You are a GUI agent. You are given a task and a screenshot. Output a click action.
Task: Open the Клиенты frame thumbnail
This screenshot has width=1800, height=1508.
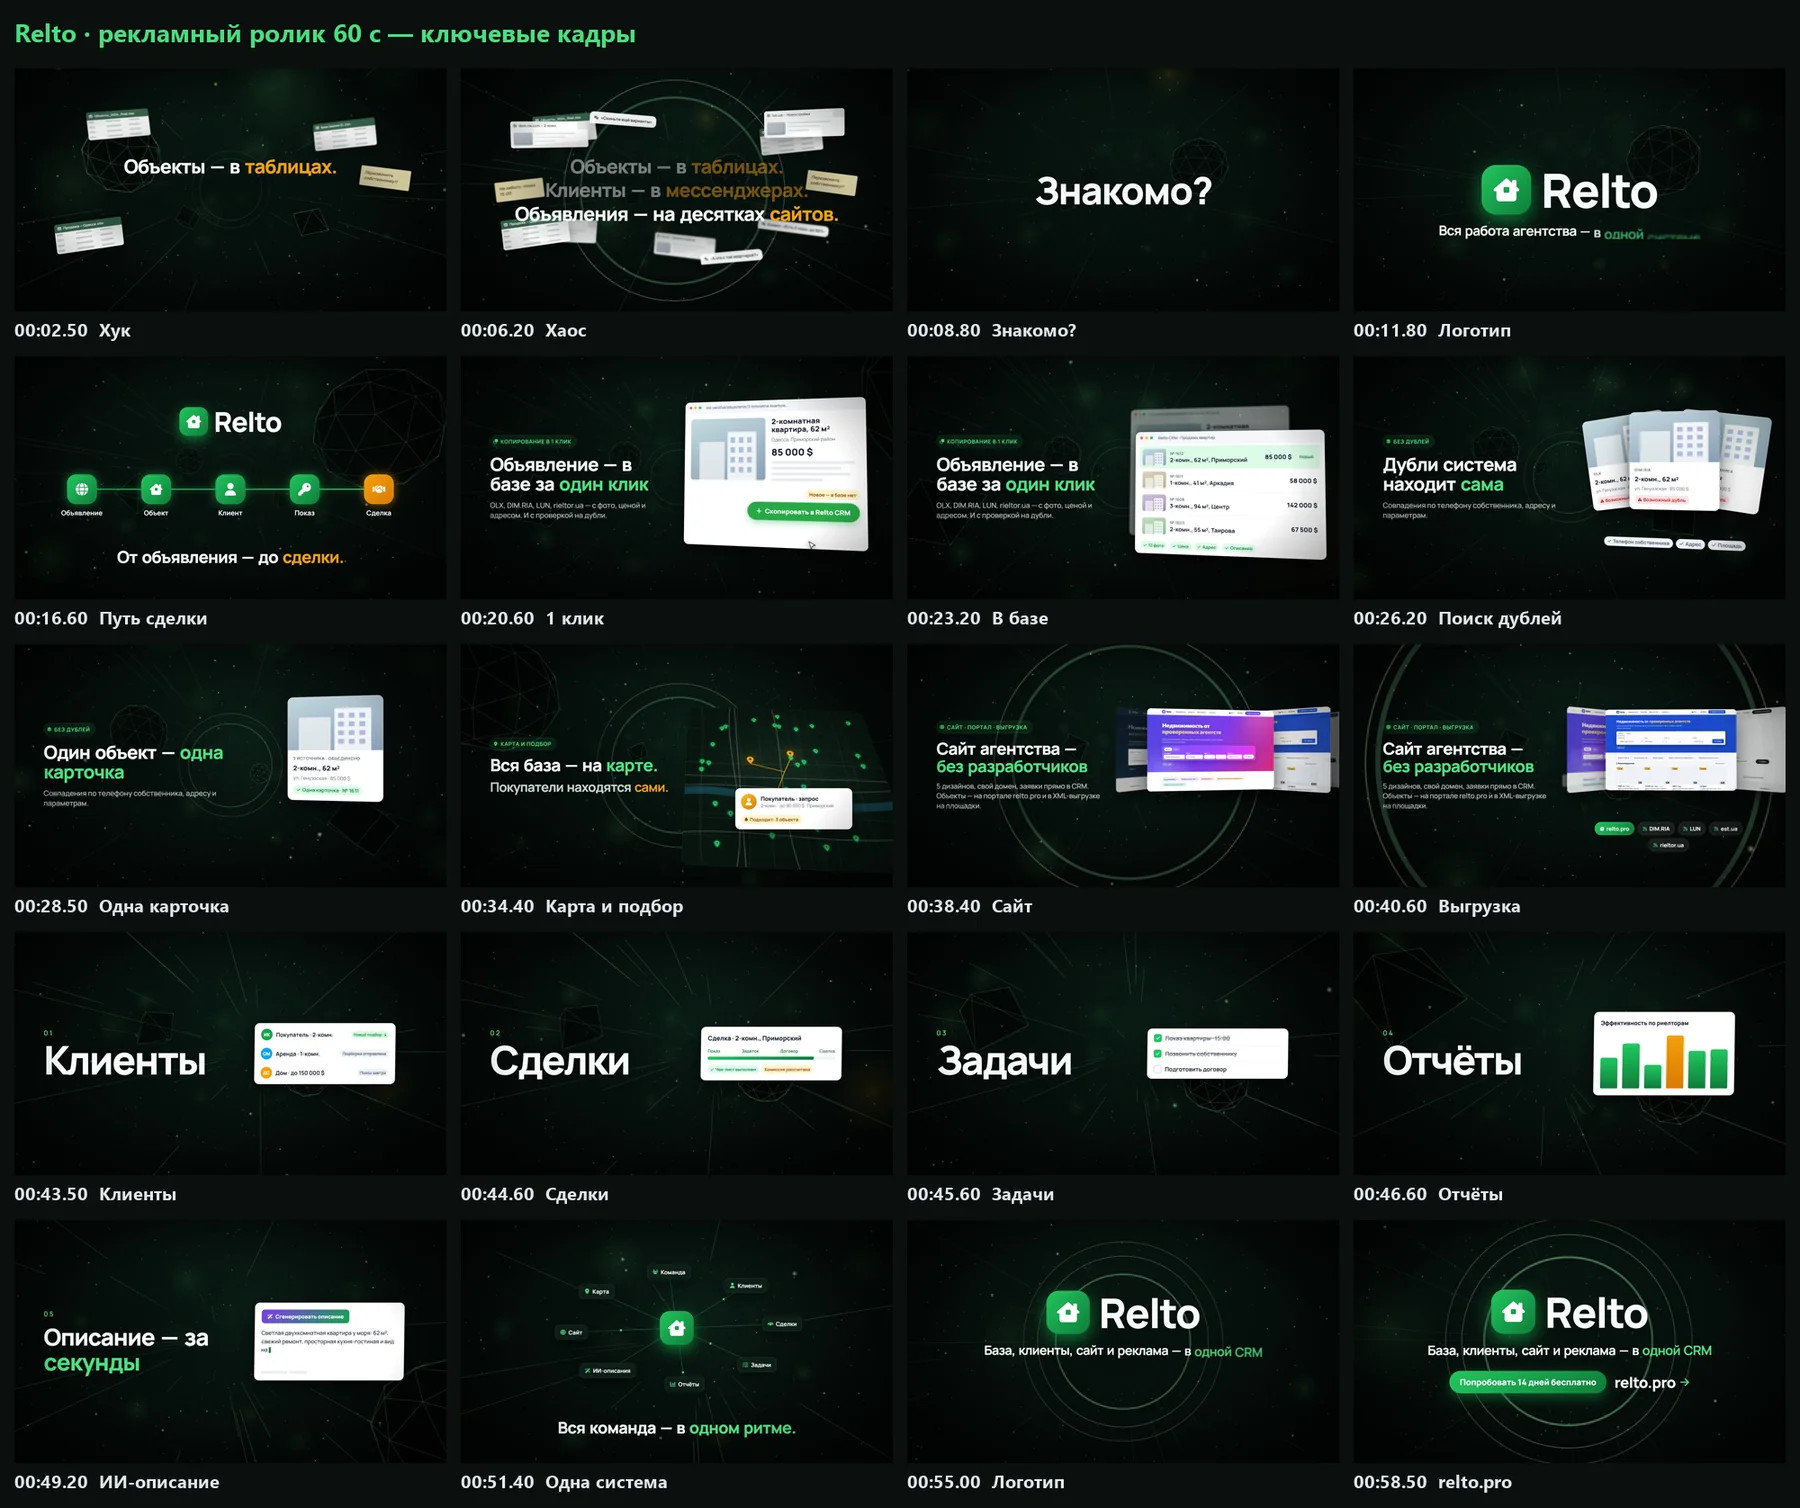tap(230, 1053)
